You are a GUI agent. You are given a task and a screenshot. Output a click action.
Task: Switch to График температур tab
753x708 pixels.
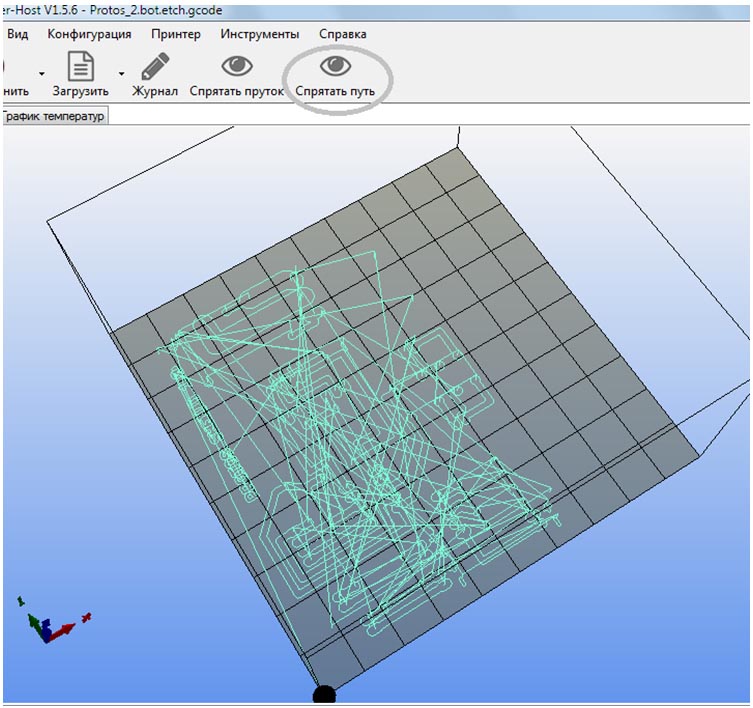[x=54, y=116]
